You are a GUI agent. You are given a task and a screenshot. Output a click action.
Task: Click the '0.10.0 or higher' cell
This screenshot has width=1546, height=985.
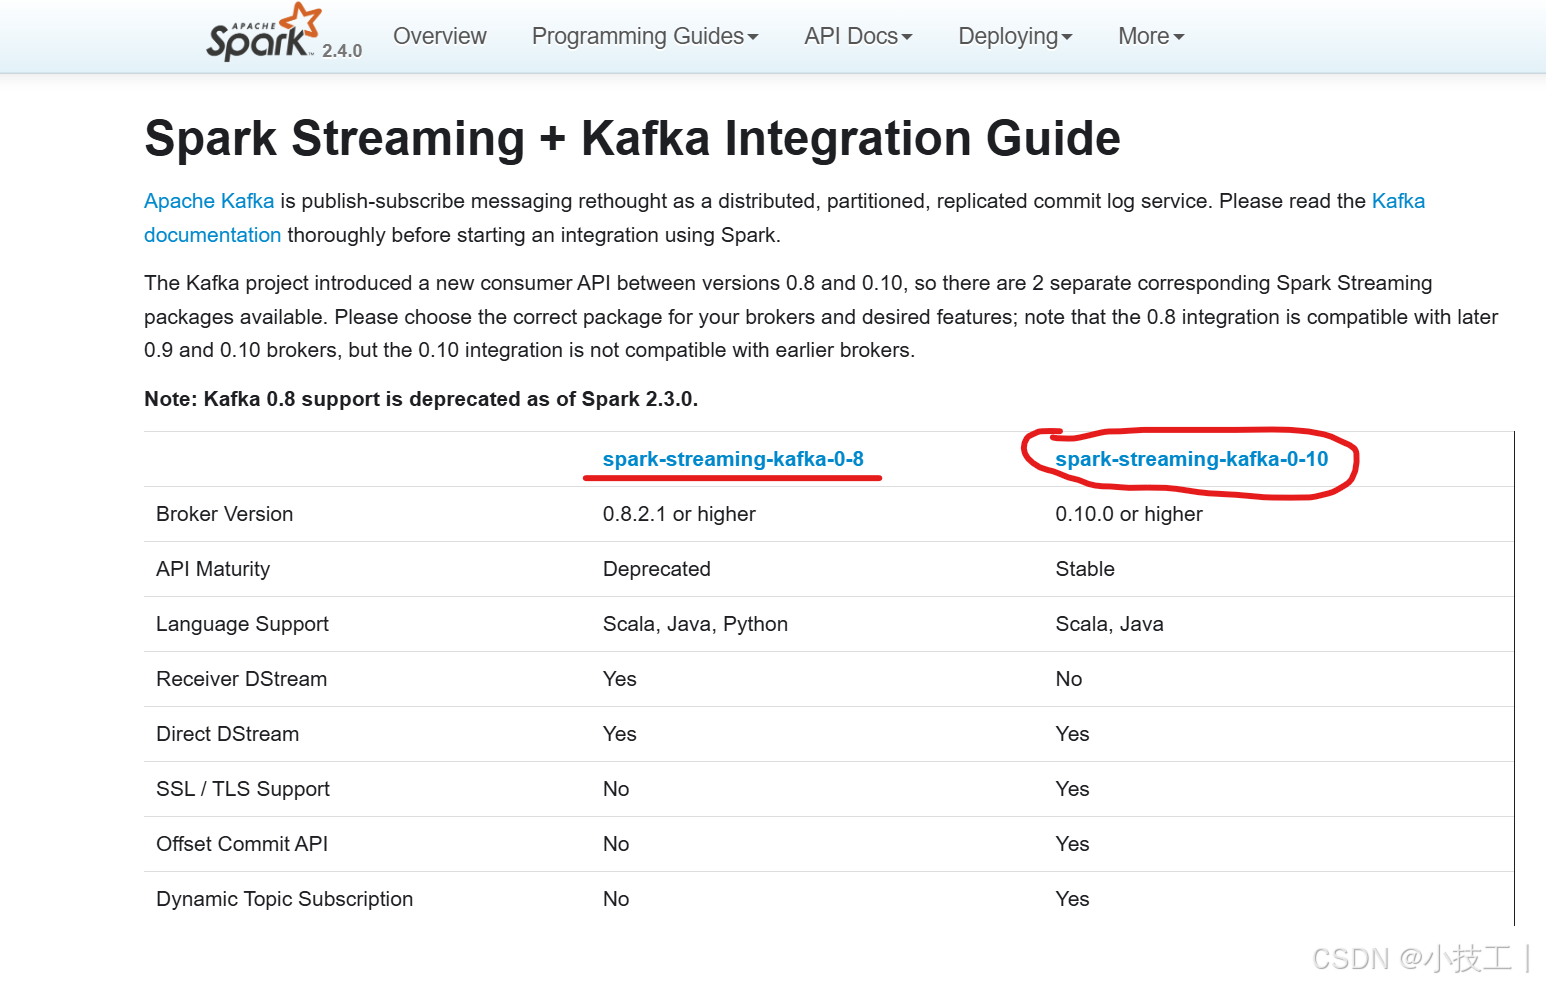[1129, 514]
